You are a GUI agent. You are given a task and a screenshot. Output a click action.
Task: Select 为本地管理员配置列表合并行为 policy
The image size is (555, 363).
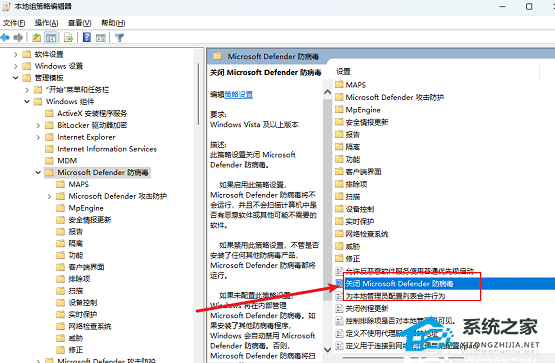[395, 296]
